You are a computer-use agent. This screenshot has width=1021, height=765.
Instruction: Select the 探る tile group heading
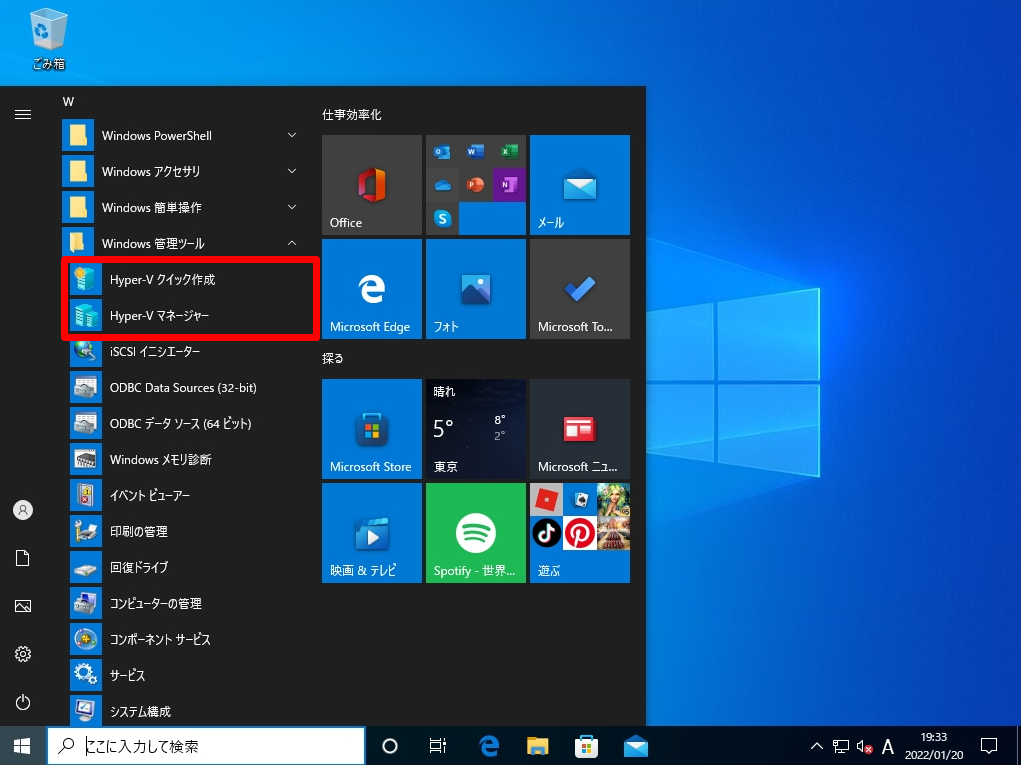pyautogui.click(x=333, y=358)
